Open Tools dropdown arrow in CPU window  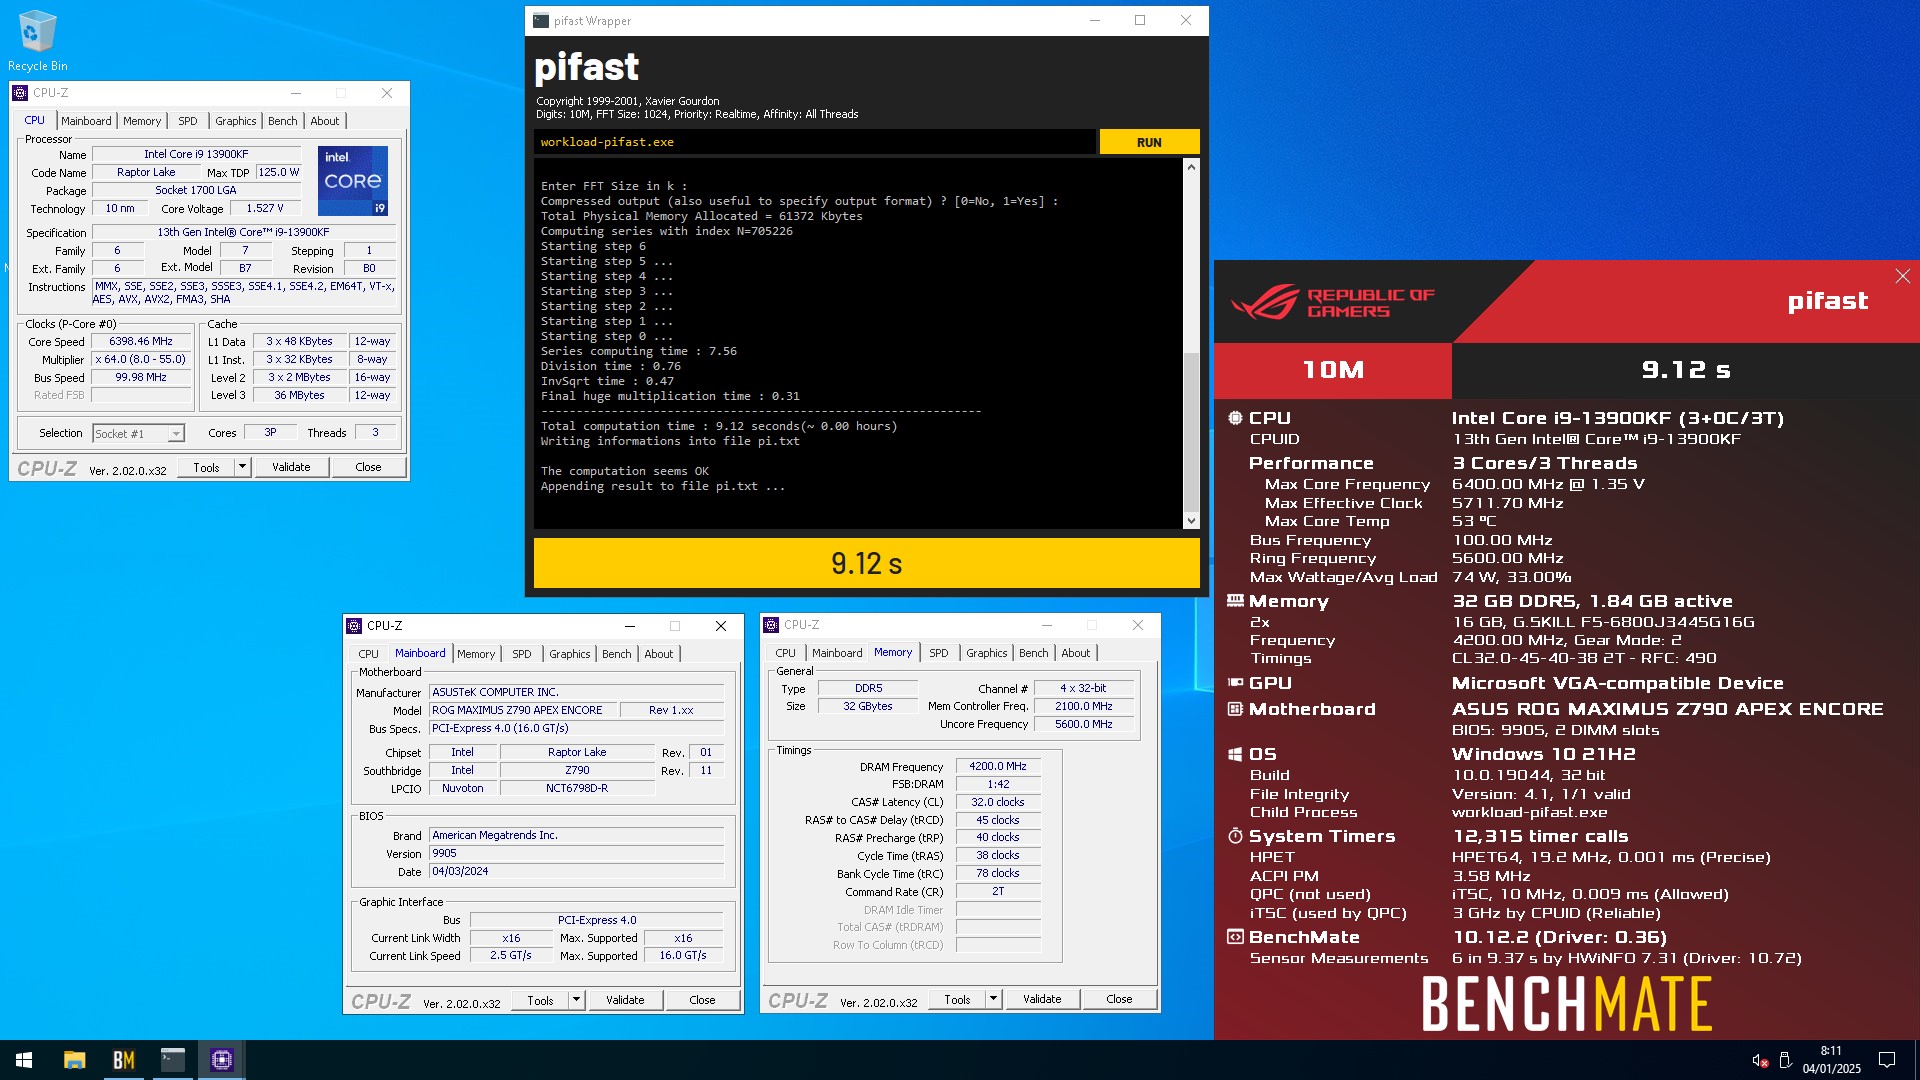(242, 467)
